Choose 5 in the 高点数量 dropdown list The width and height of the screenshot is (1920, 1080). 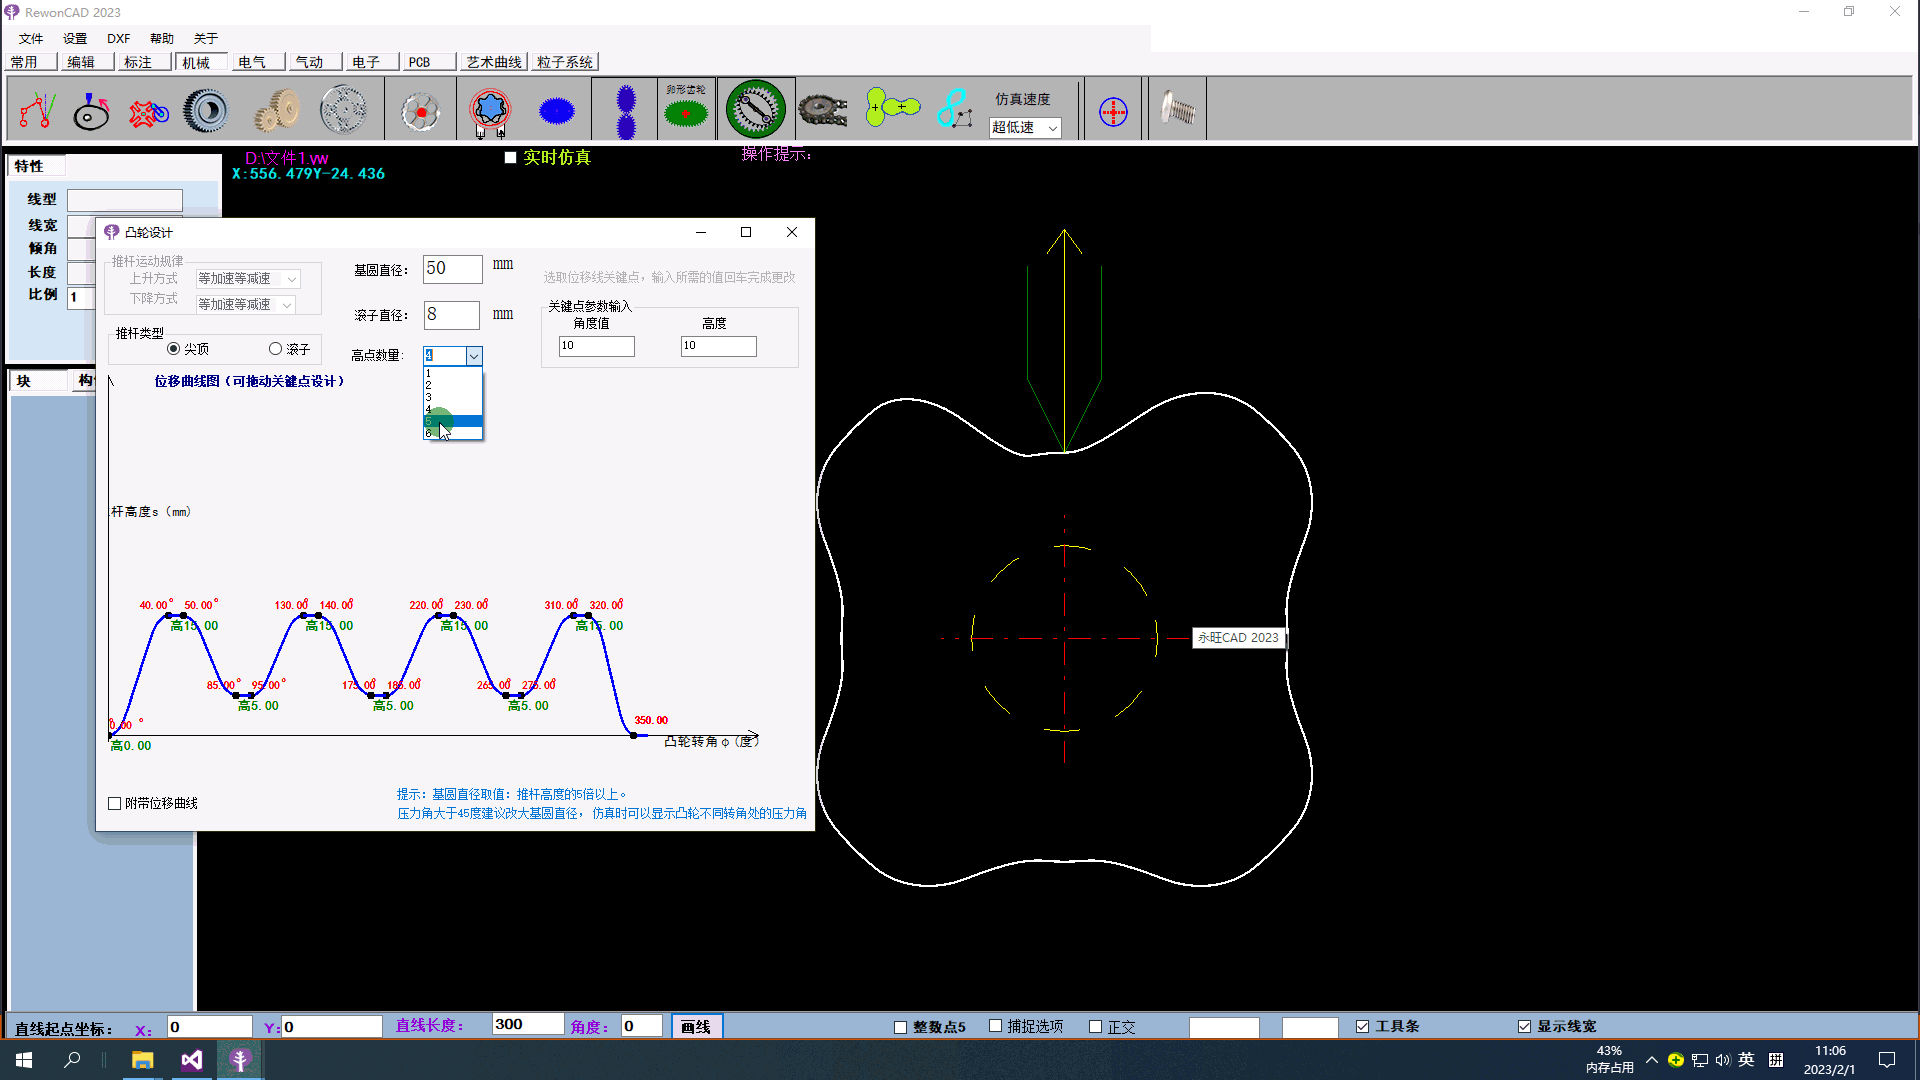pyautogui.click(x=452, y=421)
